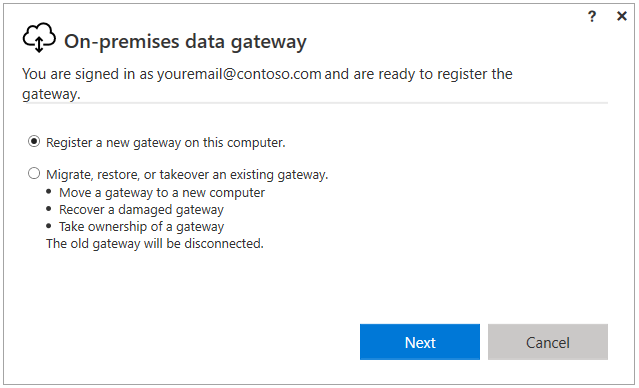Click the 'Migrate, restore, or takeover an existing gateway' label
Image resolution: width=639 pixels, height=388 pixels.
[187, 174]
